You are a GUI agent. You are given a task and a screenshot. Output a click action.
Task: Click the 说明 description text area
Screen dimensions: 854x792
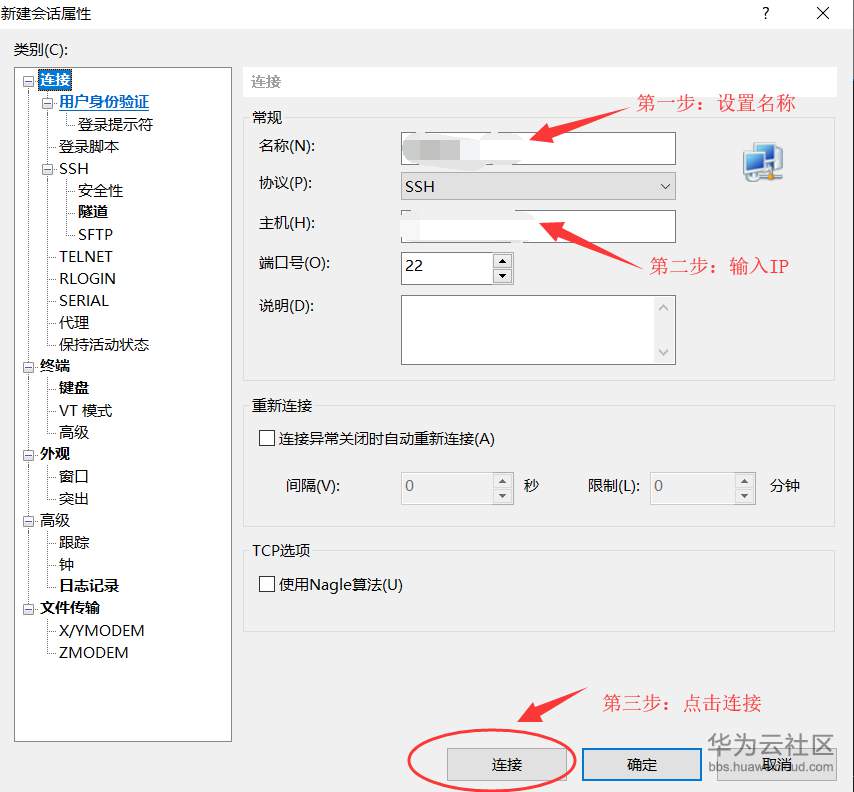[538, 330]
